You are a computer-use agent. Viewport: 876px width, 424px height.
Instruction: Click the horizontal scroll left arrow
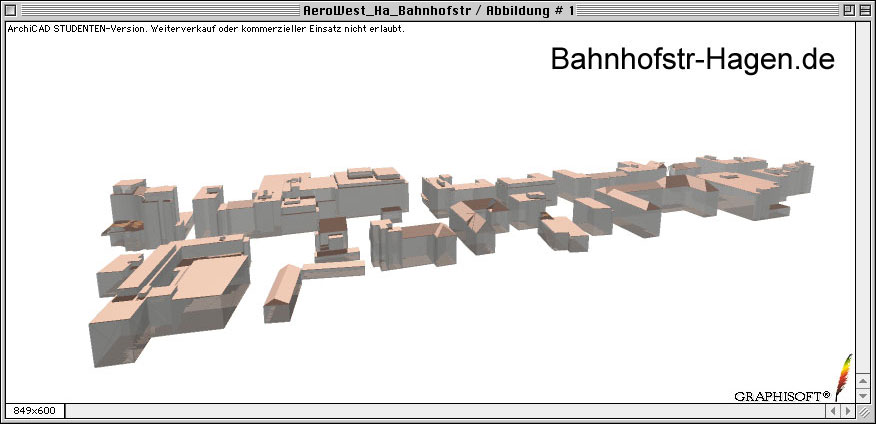click(832, 411)
